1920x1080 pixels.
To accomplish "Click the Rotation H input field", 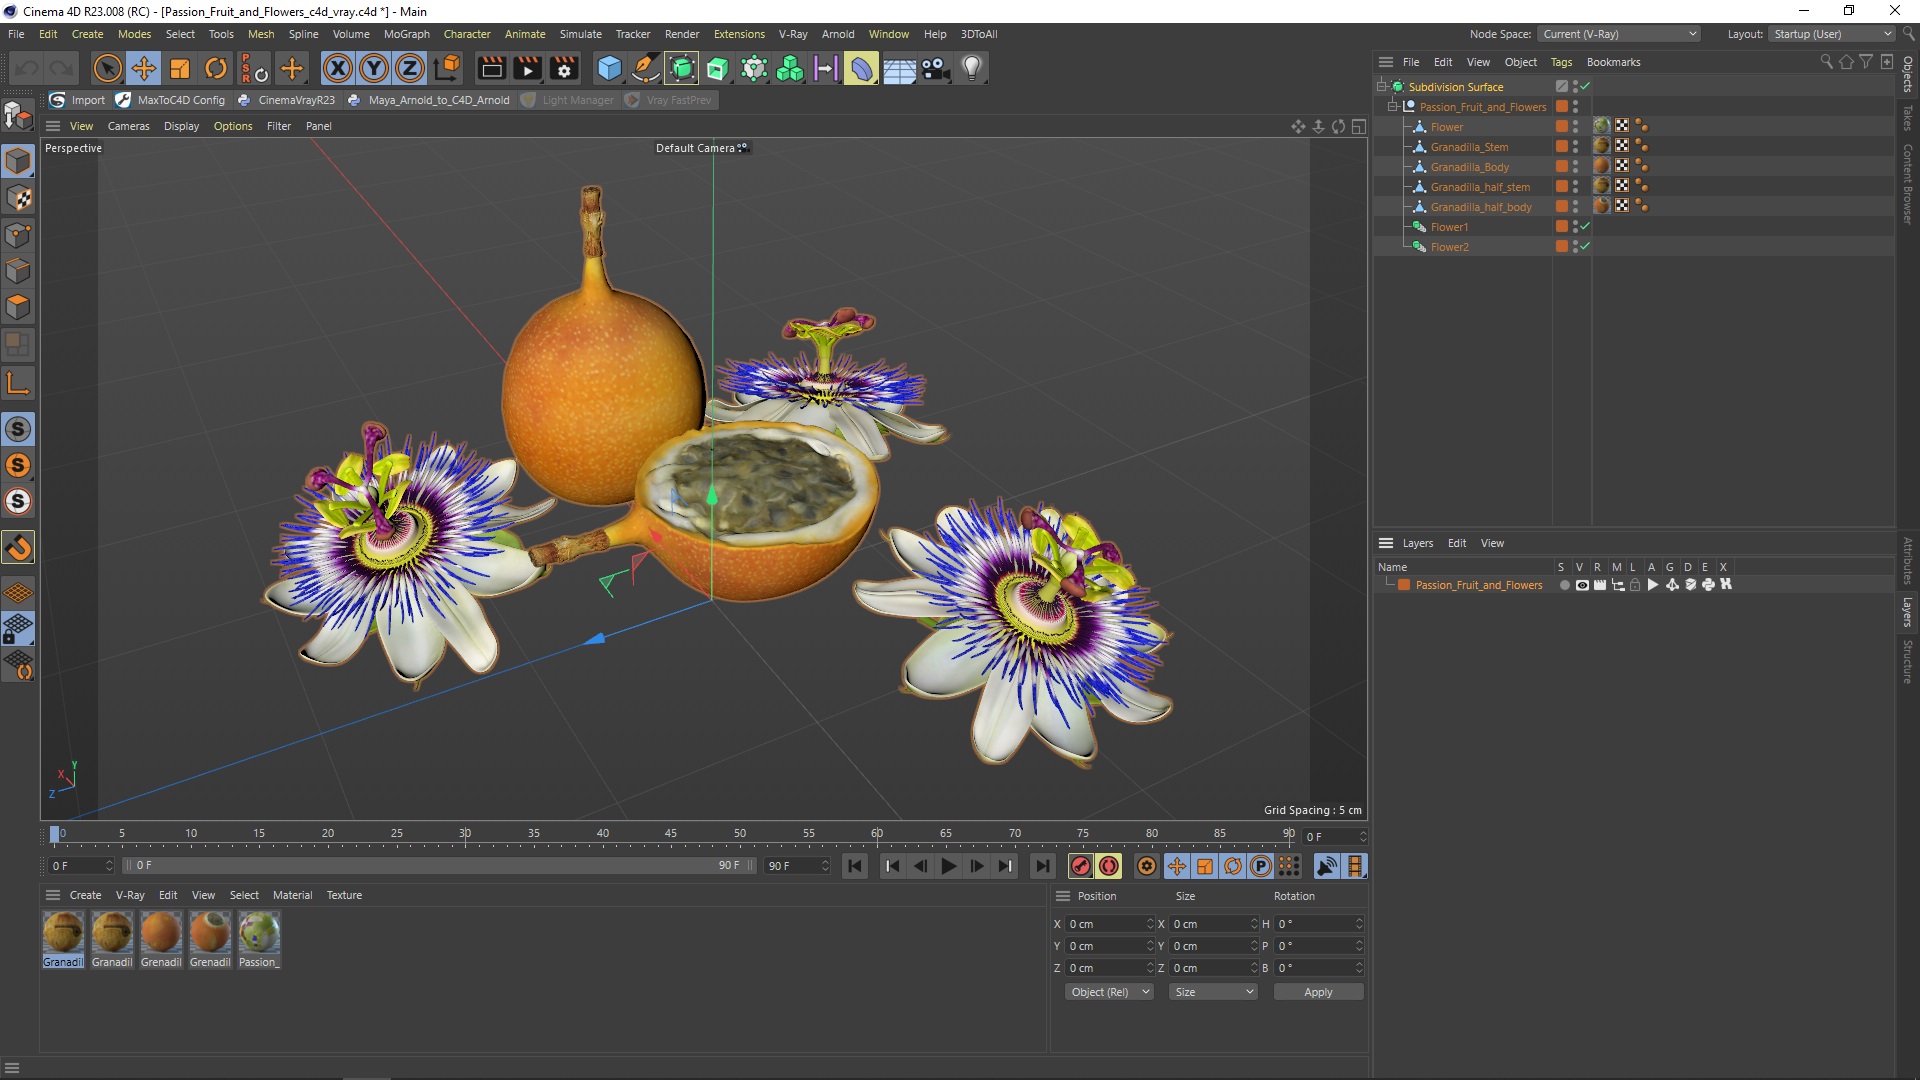I will (1319, 924).
